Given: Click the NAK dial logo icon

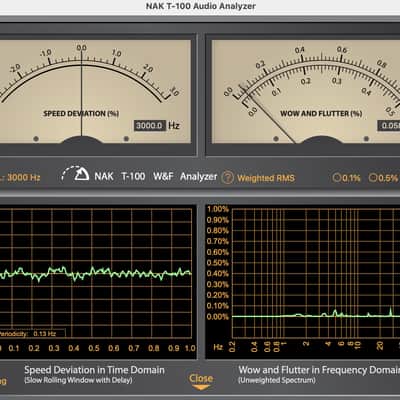Looking at the screenshot, I should tap(75, 174).
